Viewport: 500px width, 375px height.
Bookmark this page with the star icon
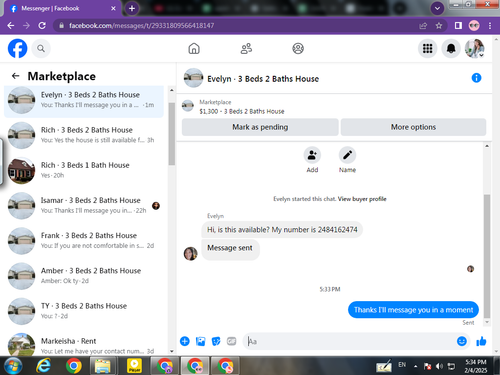click(439, 26)
